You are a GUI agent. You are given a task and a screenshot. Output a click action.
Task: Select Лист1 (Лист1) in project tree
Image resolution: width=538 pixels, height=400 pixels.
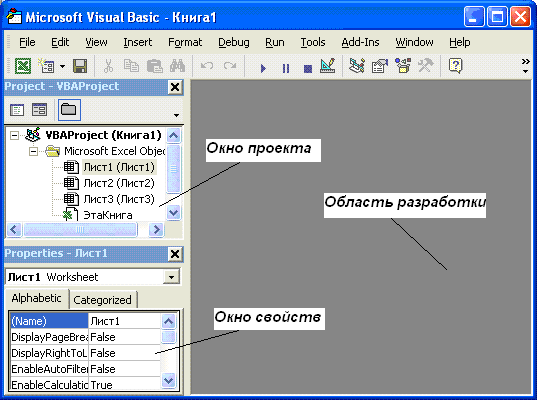(x=119, y=167)
